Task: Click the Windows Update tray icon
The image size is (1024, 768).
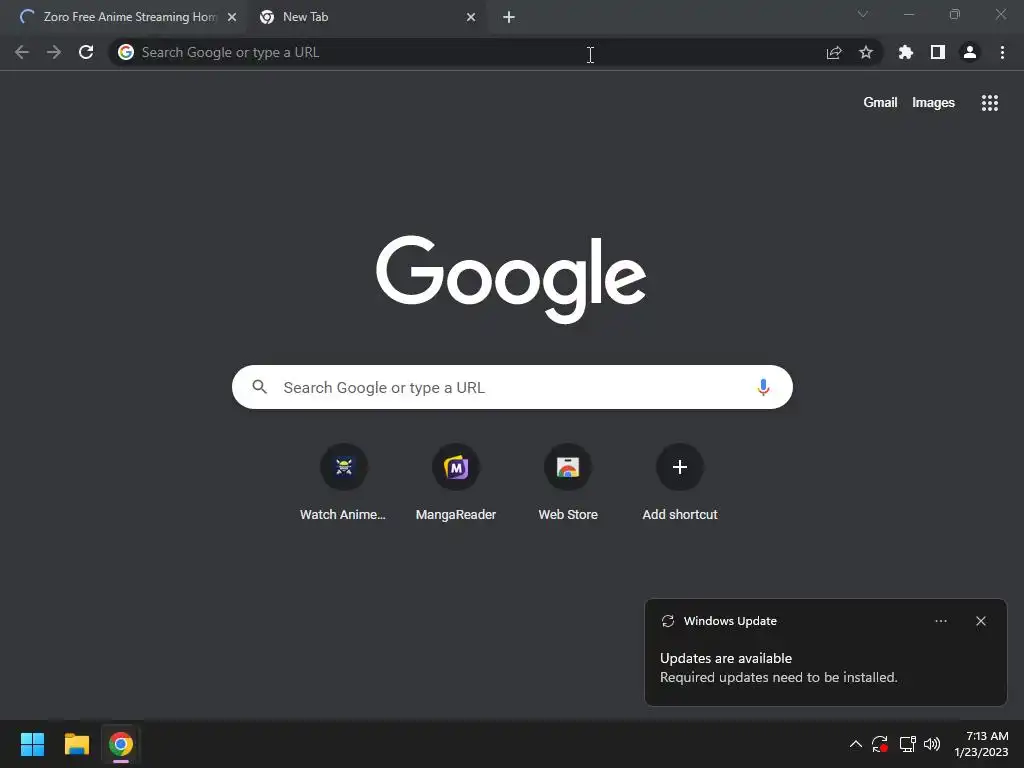Action: (x=880, y=744)
